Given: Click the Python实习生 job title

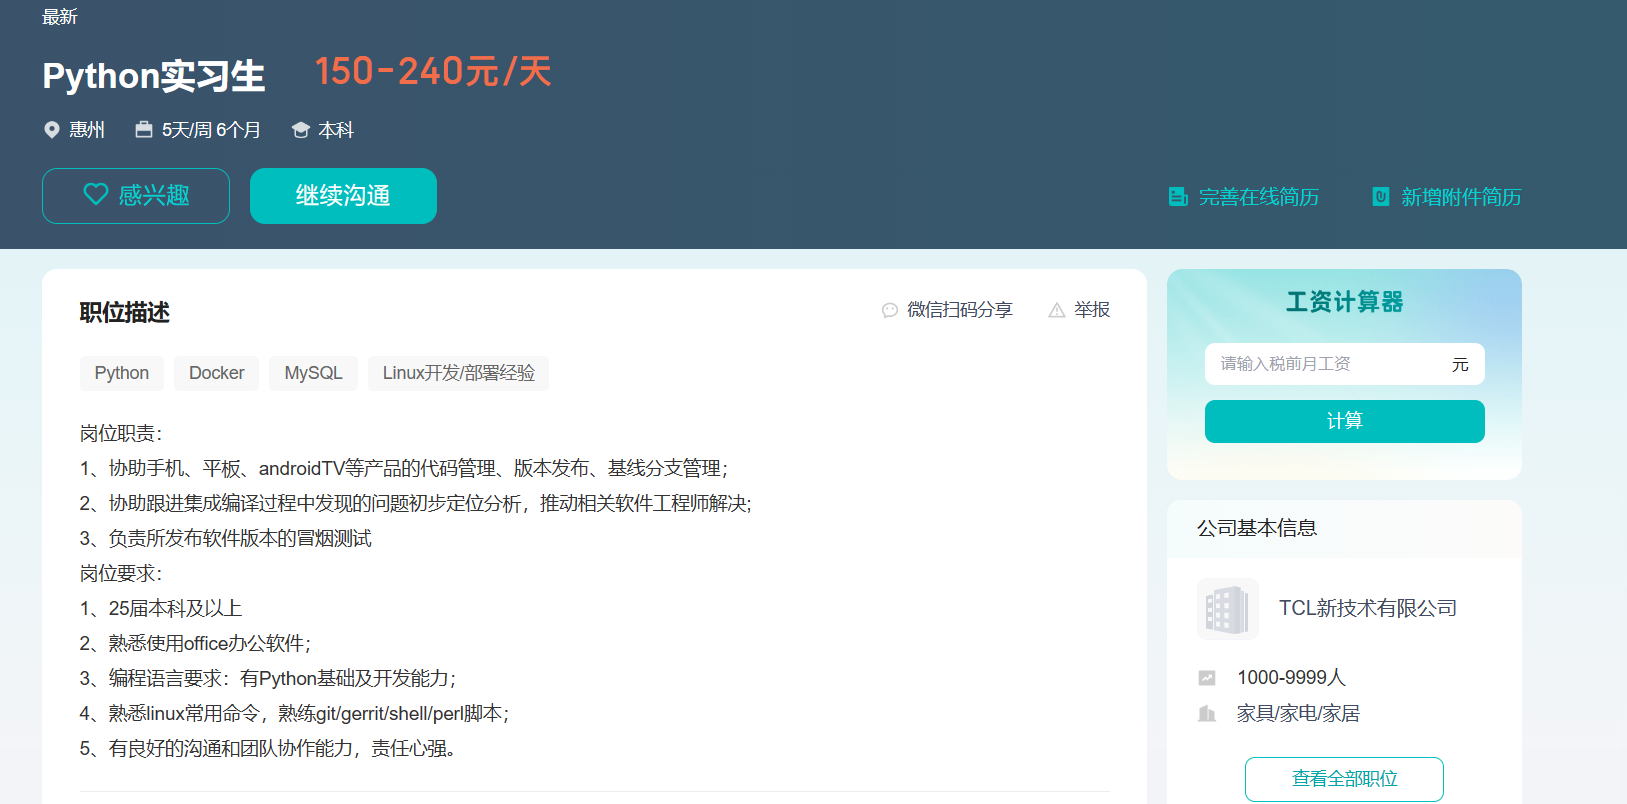Looking at the screenshot, I should pos(154,76).
